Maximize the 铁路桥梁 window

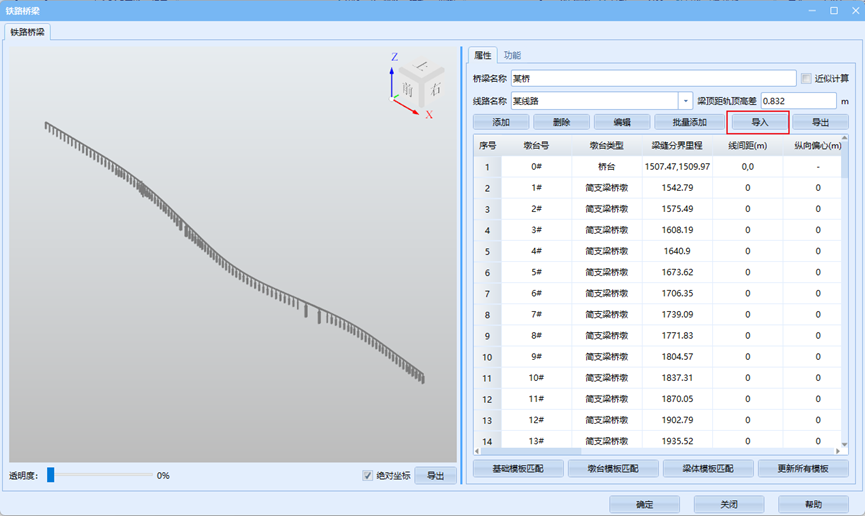point(833,10)
